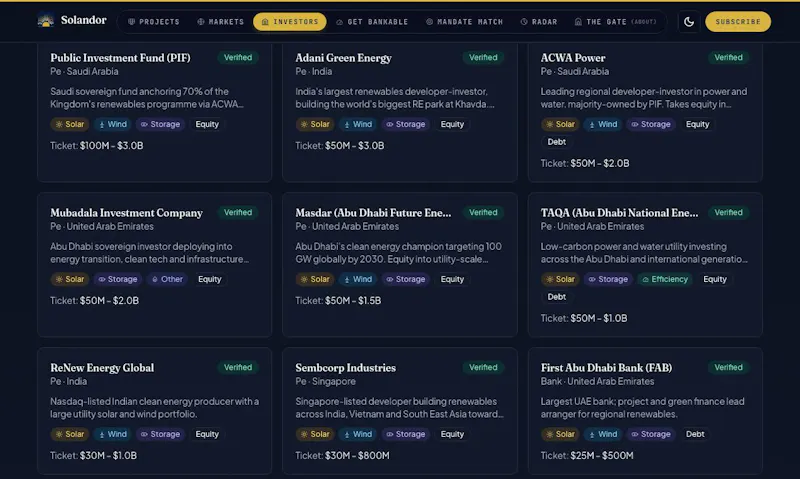Click Storage tag icon on Sembcorp card
Viewport: 800px width, 479px height.
click(x=390, y=435)
